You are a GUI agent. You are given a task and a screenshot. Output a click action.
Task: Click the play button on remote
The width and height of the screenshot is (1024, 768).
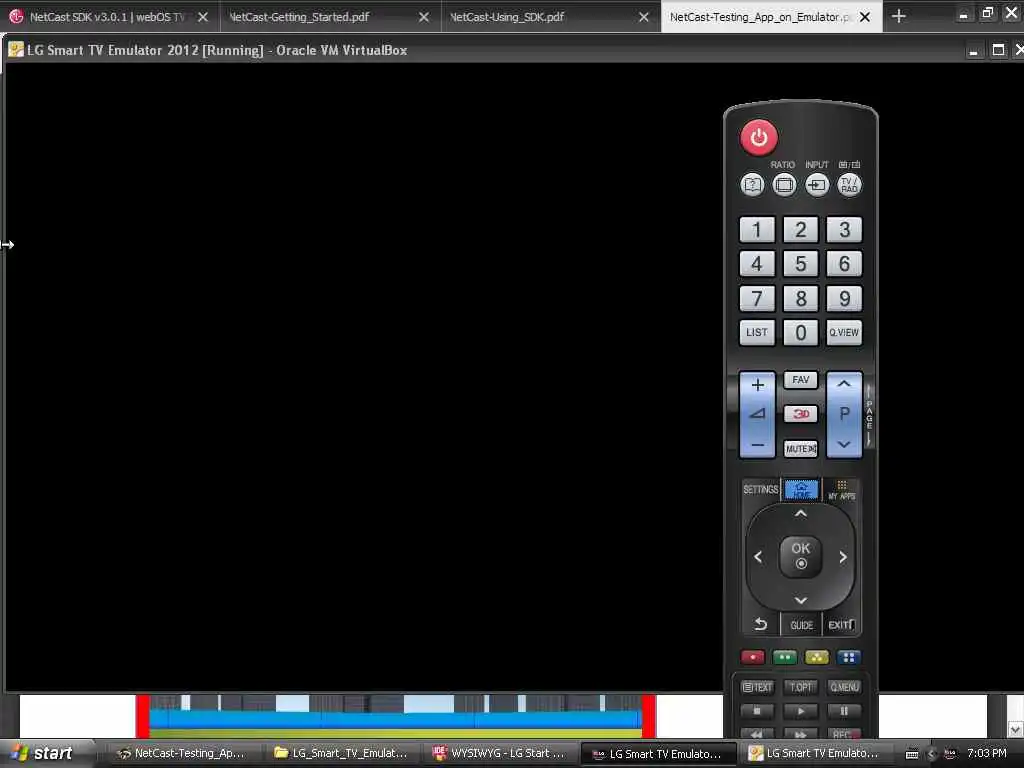point(801,711)
